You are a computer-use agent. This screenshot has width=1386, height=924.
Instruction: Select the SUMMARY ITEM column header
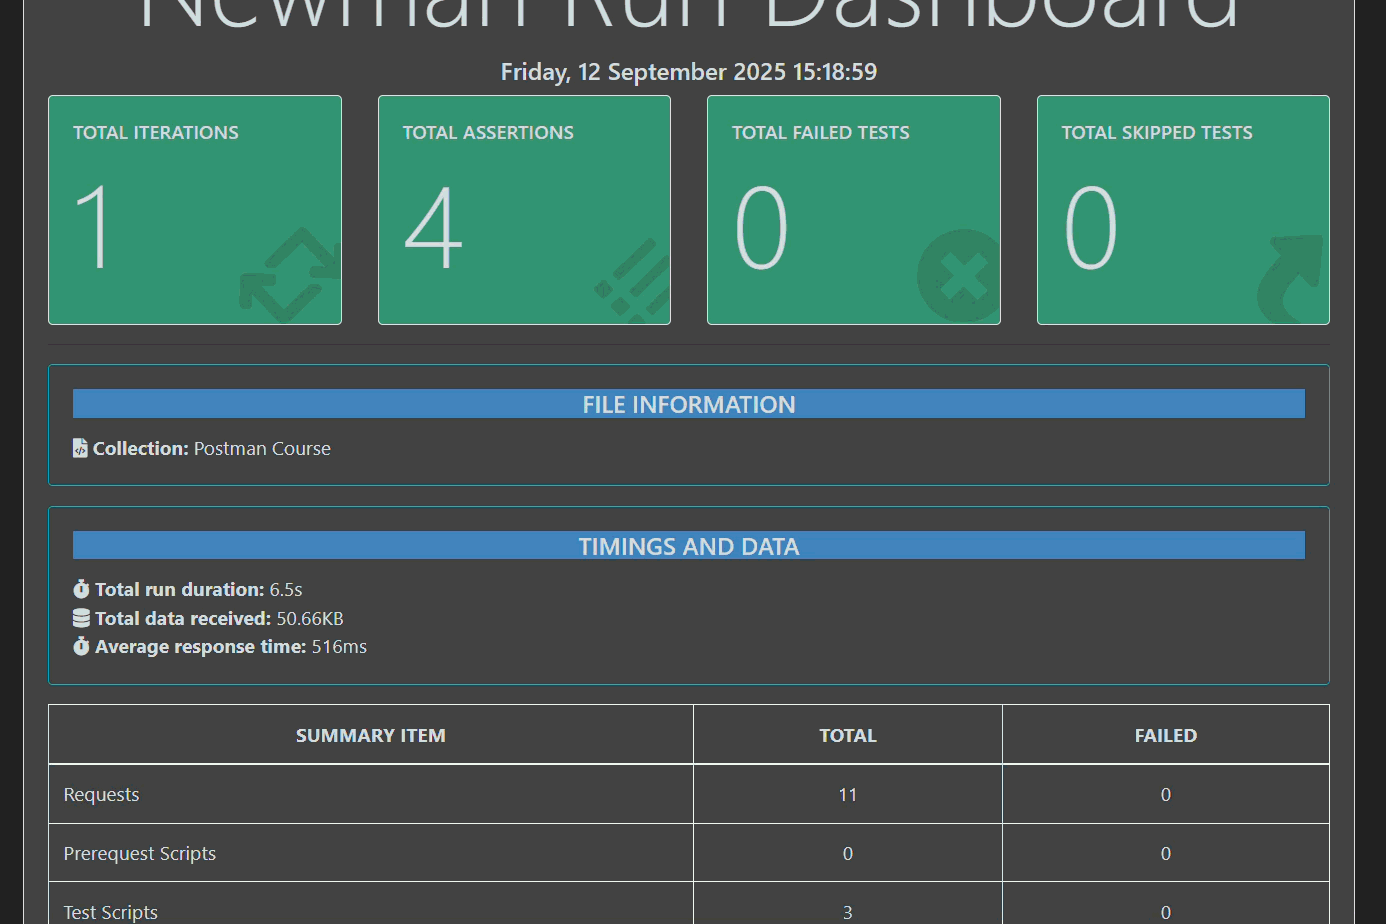[370, 735]
